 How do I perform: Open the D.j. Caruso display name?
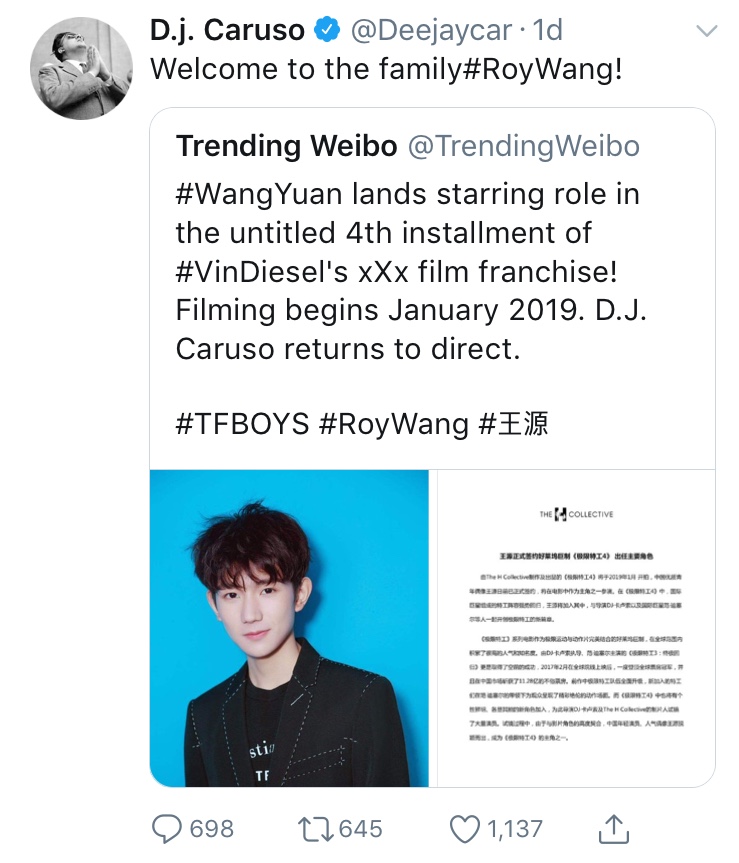pos(227,30)
